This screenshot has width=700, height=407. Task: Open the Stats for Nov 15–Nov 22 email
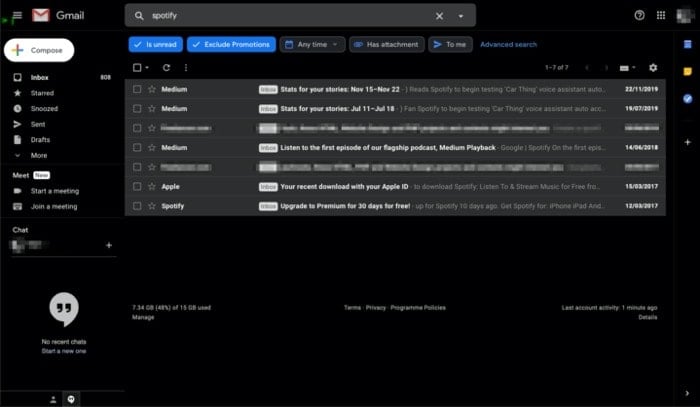[x=395, y=89]
